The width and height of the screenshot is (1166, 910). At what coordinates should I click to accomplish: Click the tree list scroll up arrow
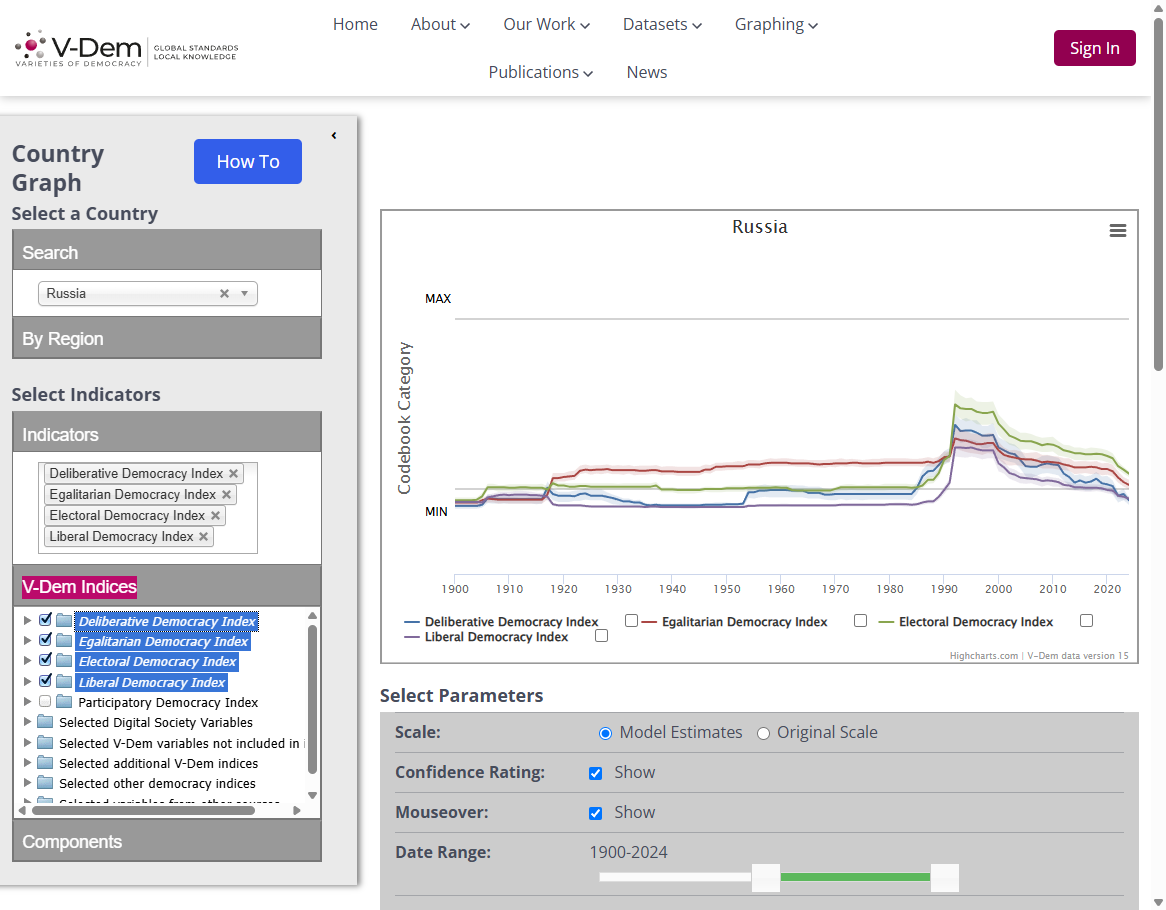tap(312, 616)
